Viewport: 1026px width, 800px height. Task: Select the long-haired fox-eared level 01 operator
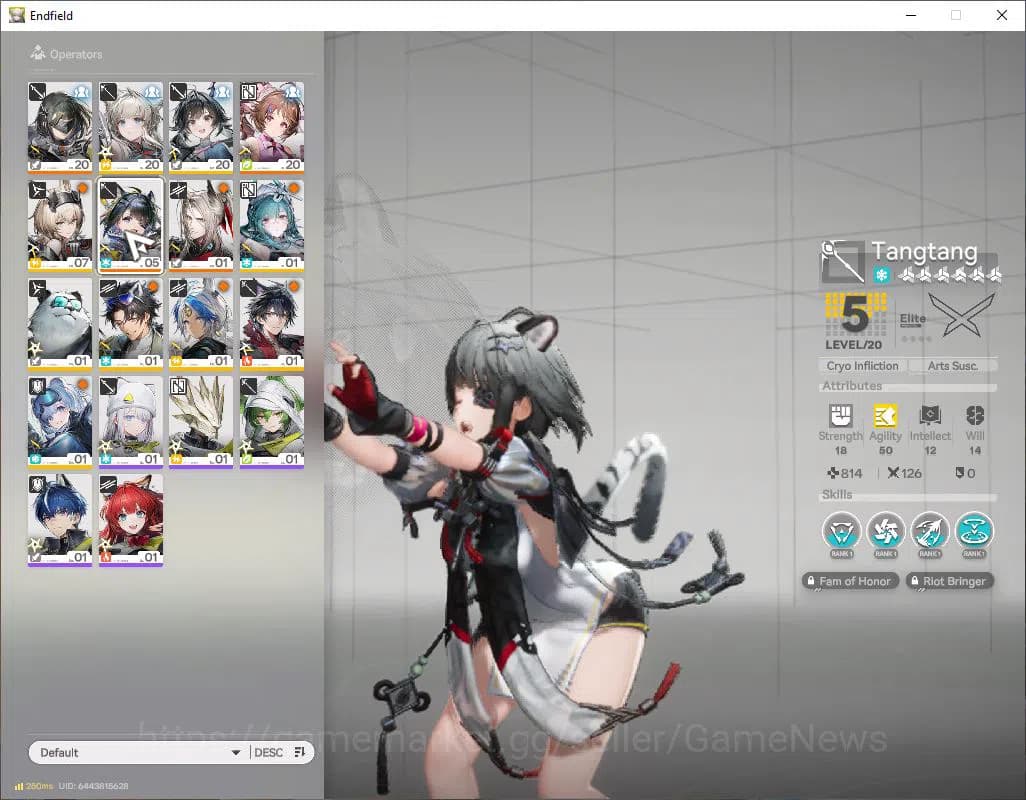pos(201,225)
